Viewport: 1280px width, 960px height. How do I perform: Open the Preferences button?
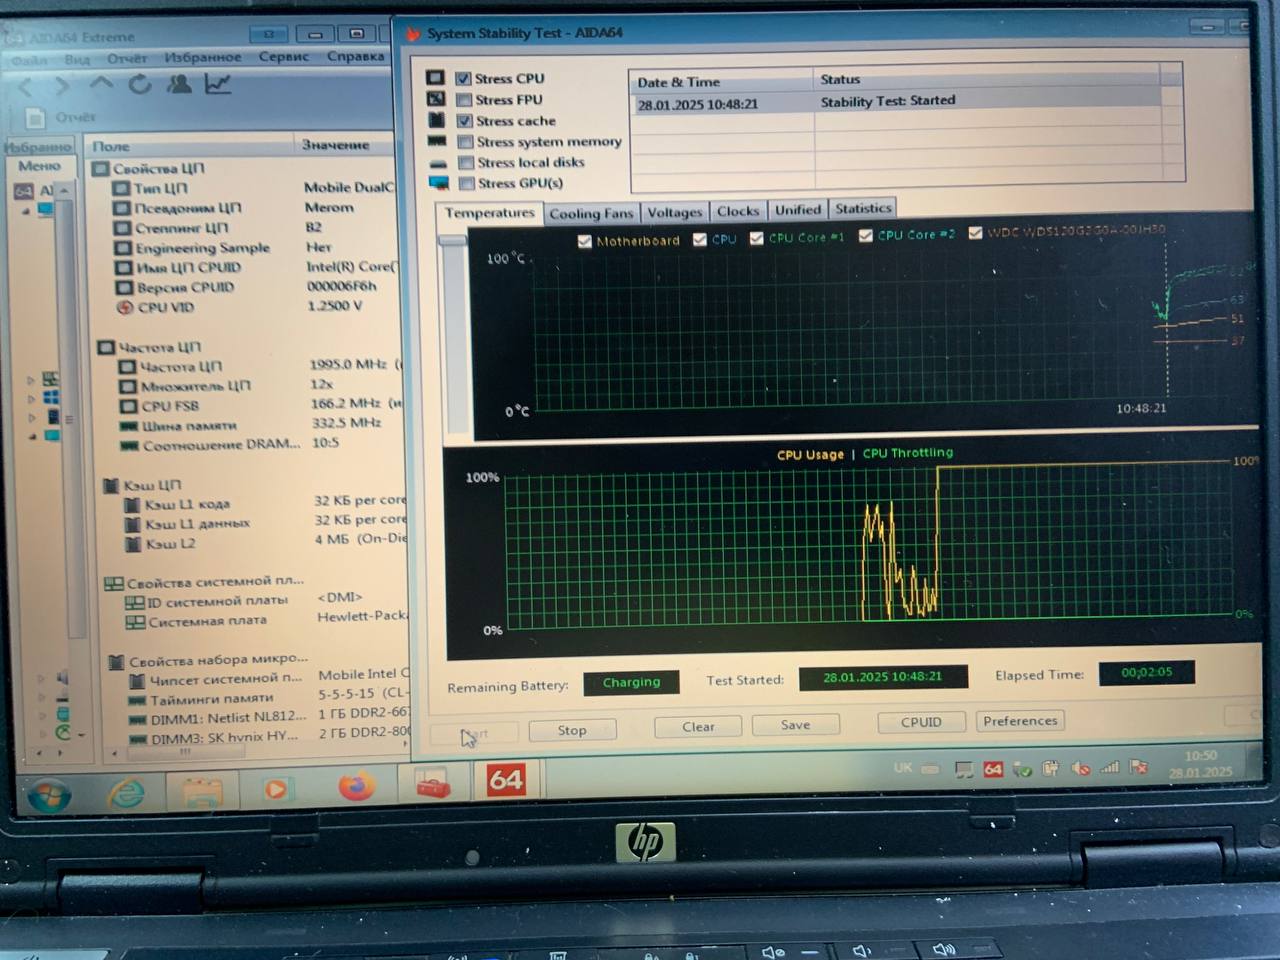click(1020, 720)
